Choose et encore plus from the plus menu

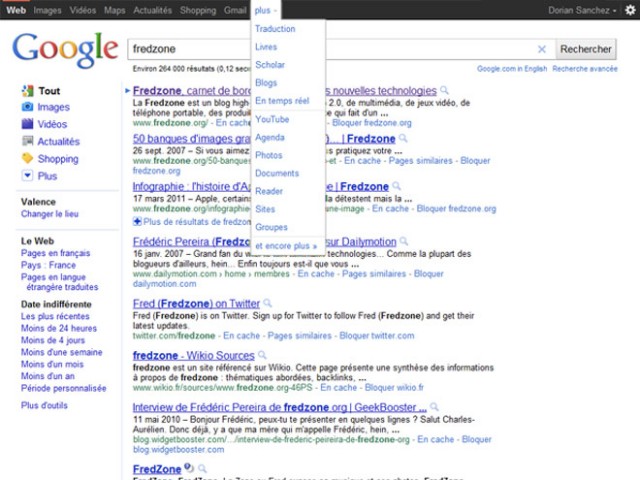[x=286, y=246]
